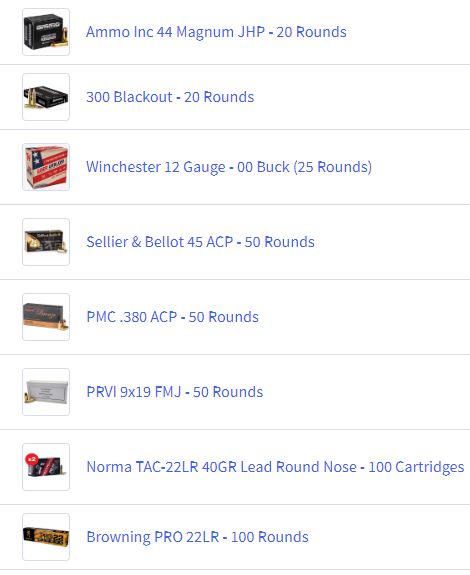The width and height of the screenshot is (470, 575).
Task: Click the Winchester red-white-blue box thumbnail
Action: click(46, 167)
